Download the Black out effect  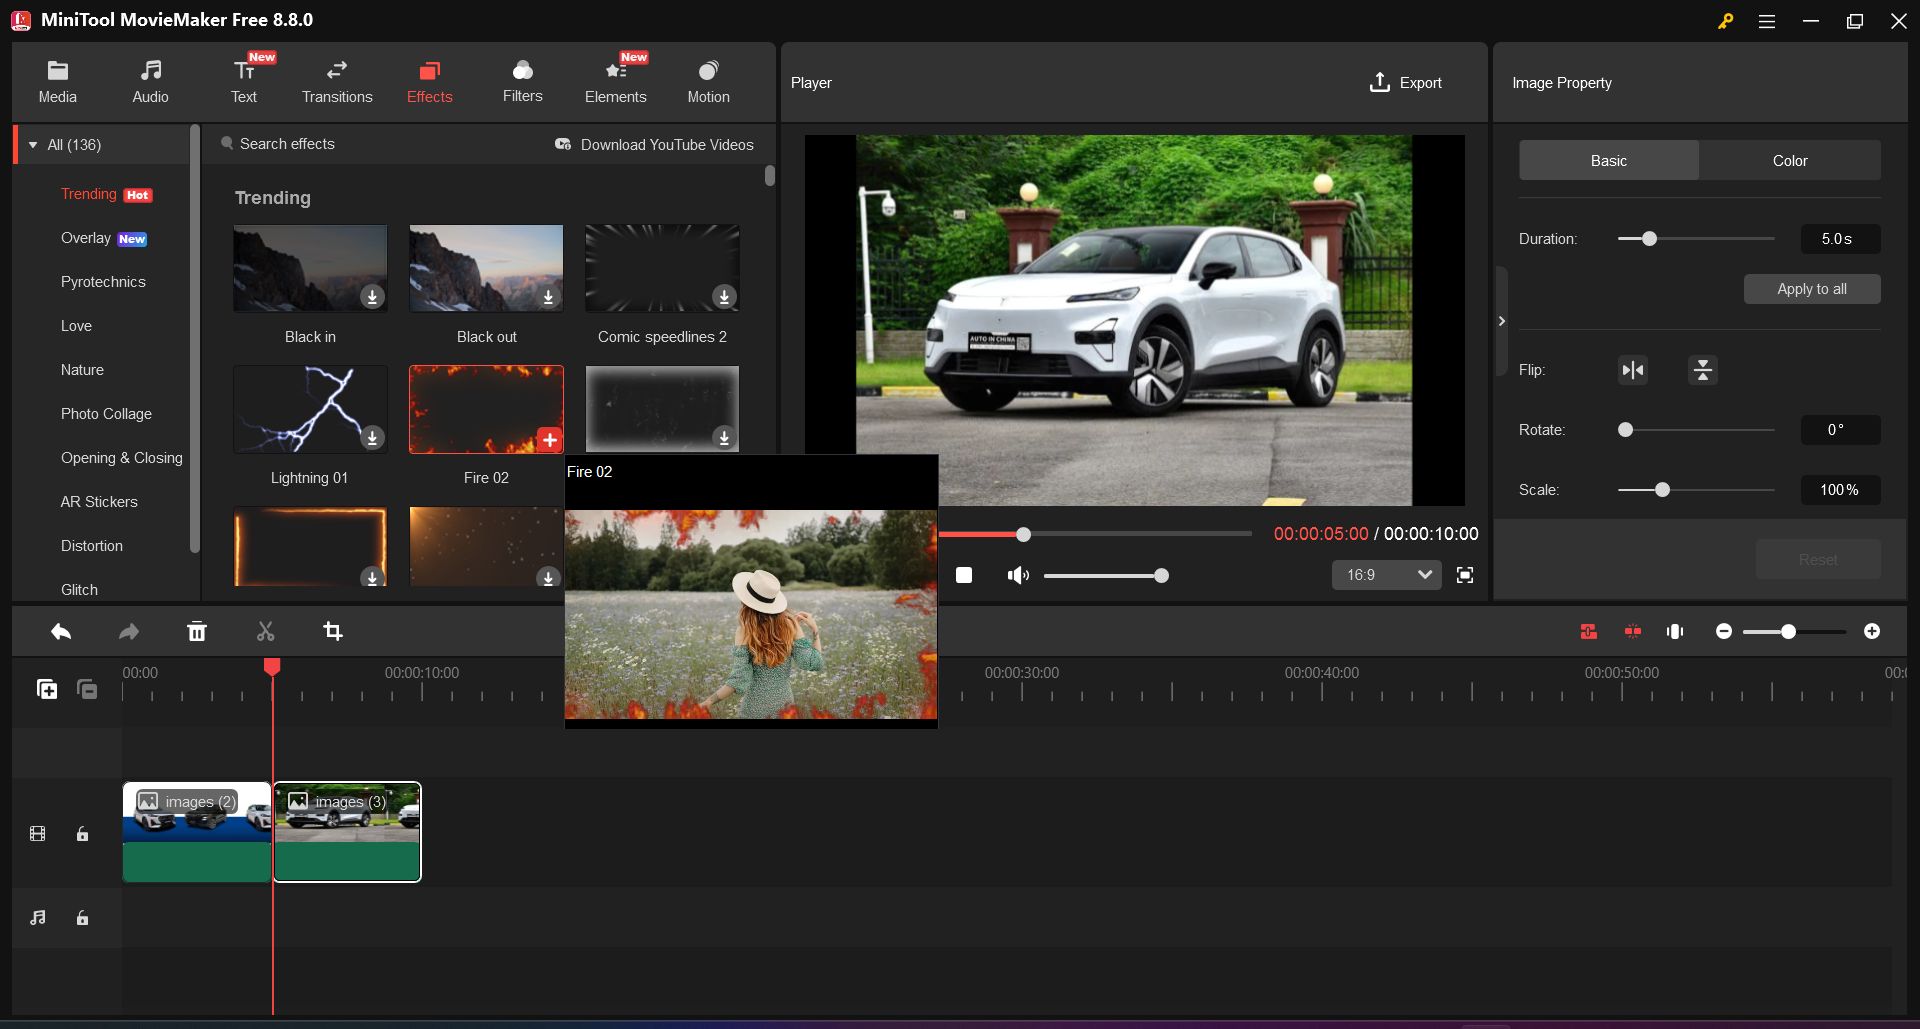(548, 297)
